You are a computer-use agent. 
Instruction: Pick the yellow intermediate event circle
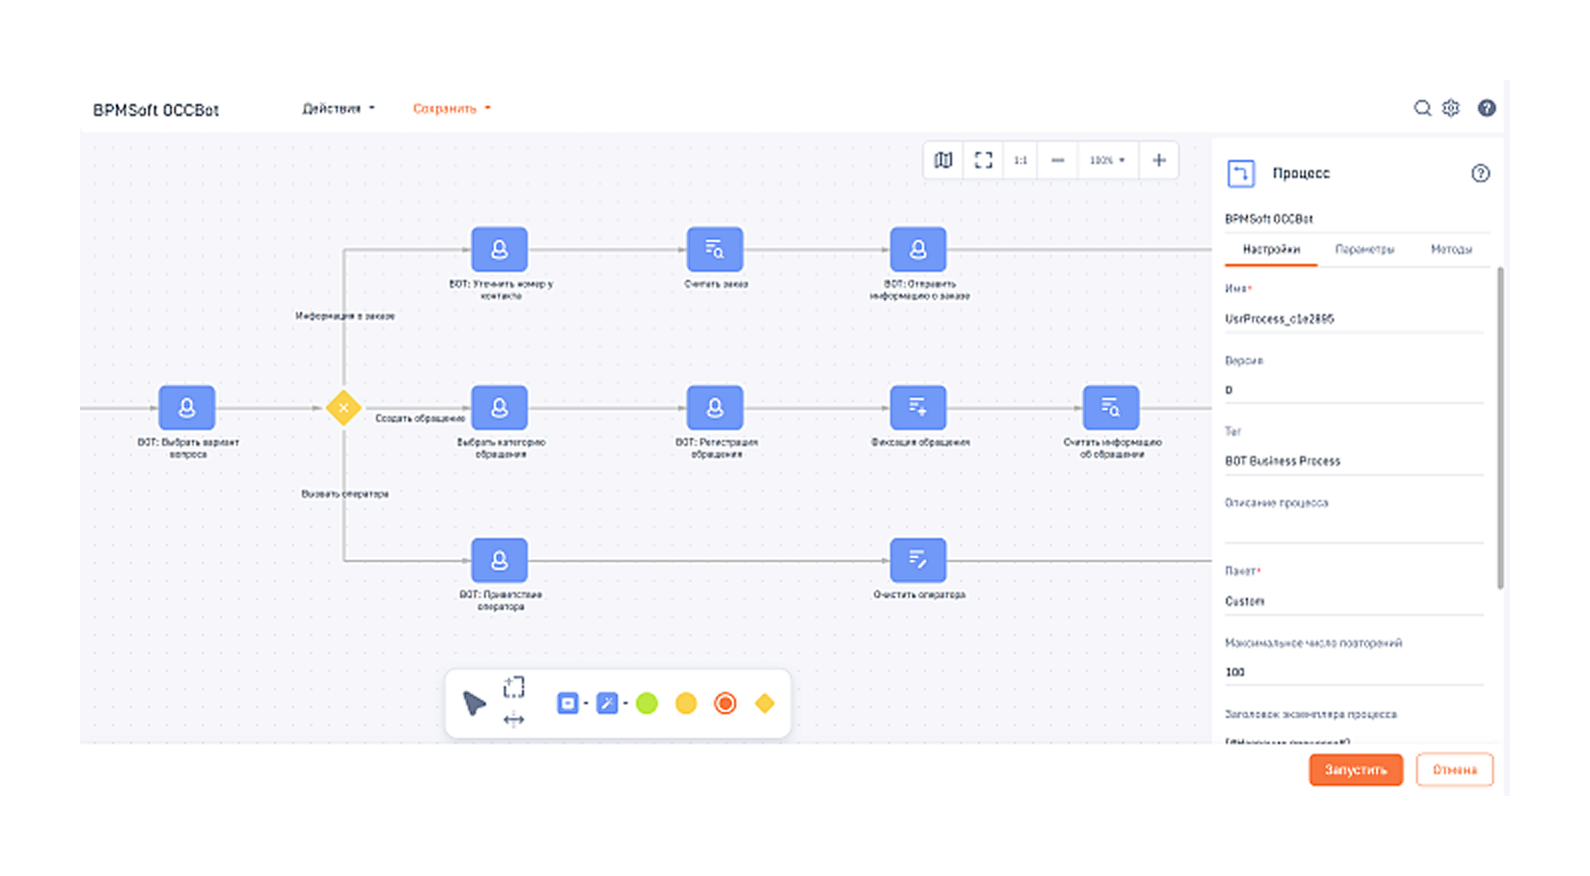tap(686, 704)
